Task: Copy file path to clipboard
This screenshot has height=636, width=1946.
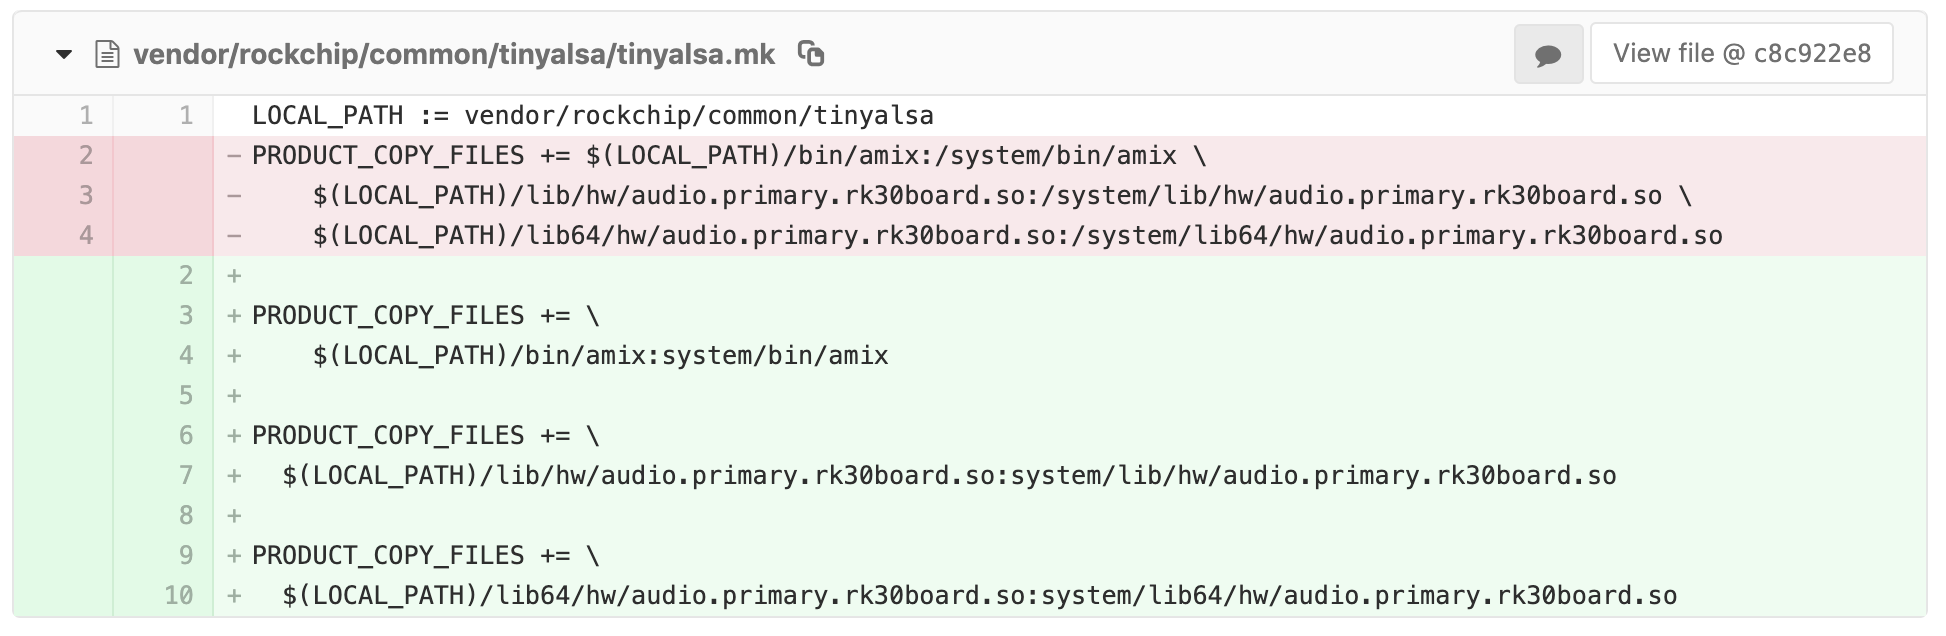Action: (x=811, y=54)
